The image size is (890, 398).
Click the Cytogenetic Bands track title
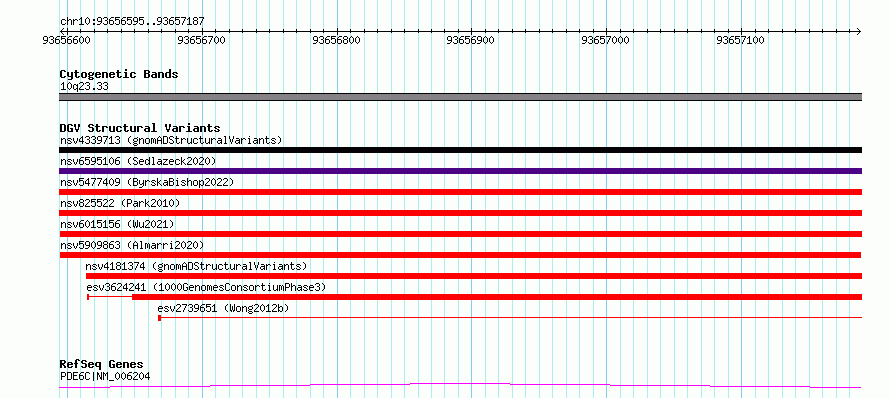tap(119, 74)
